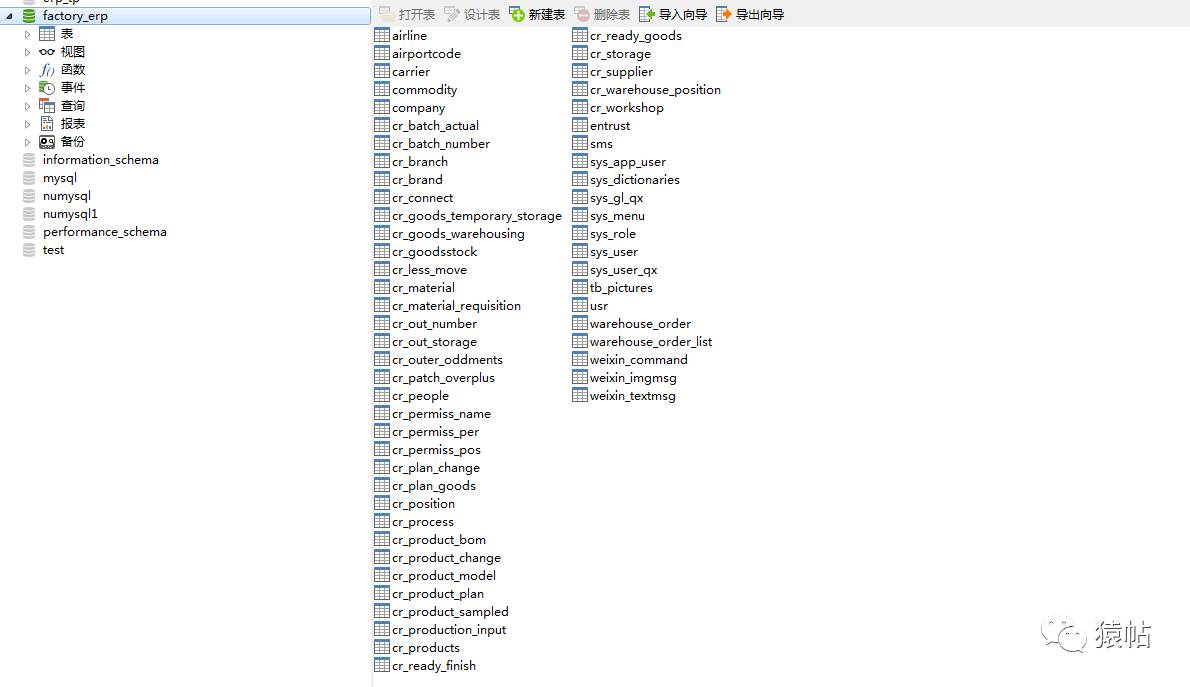Screen dimensions: 1190x687
Task: Open the Export Wizard (导出向导)
Action: [x=750, y=14]
